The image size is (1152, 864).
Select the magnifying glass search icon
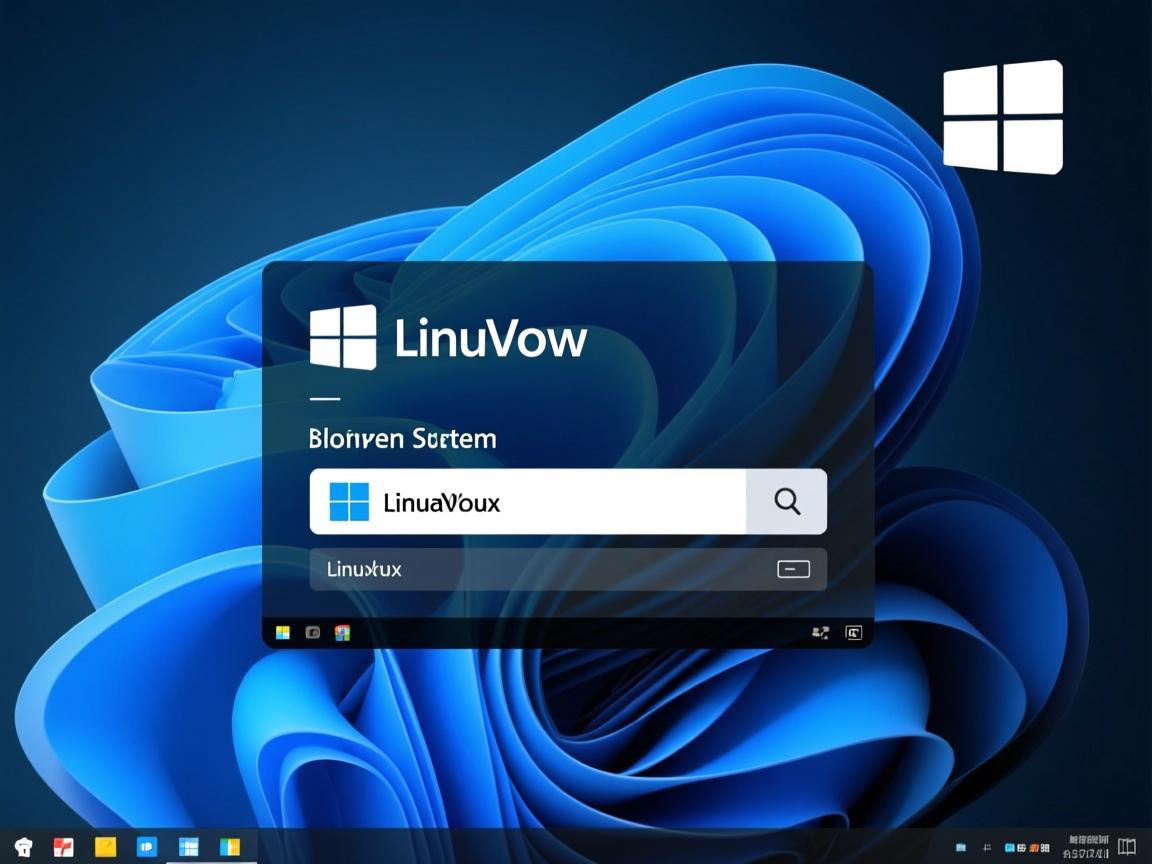(x=786, y=502)
